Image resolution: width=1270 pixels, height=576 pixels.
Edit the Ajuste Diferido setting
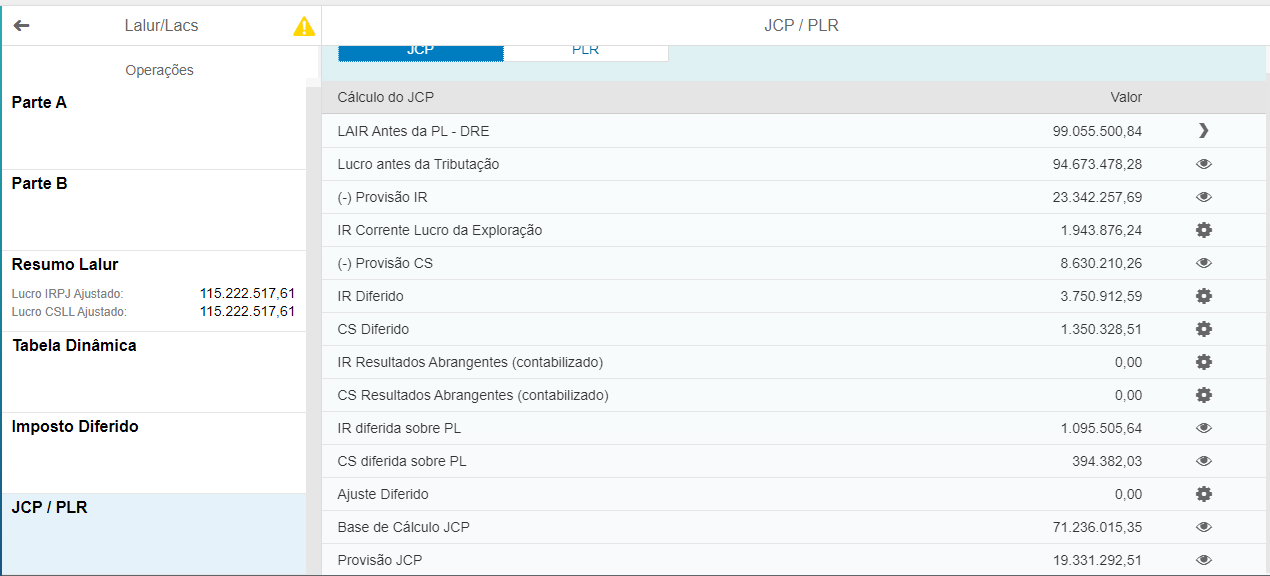coord(1204,494)
